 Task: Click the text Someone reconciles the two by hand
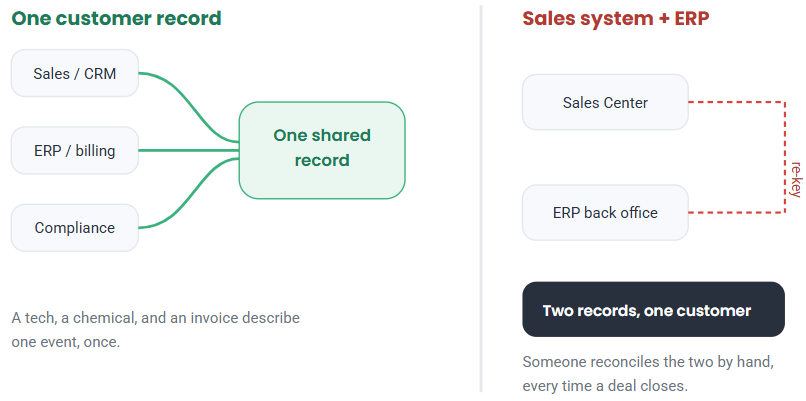point(648,361)
